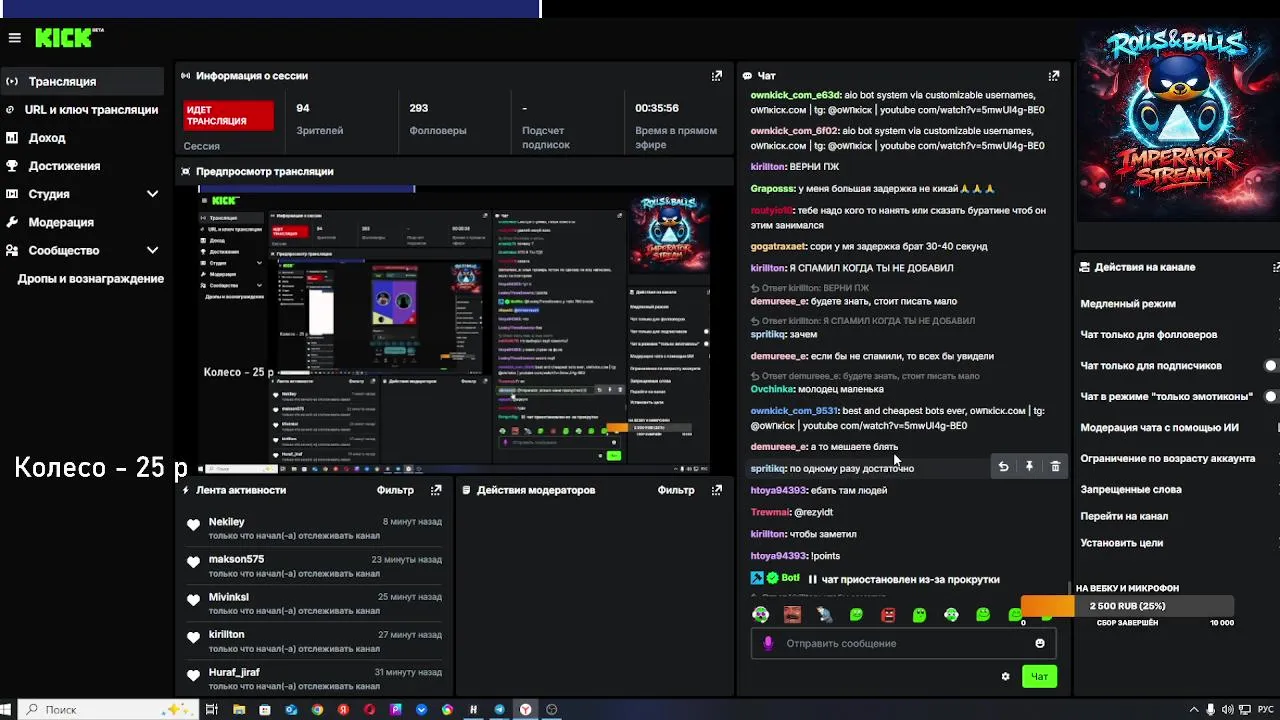This screenshot has width=1280, height=720.
Task: Expand the Студия sidebar section chevron
Action: click(x=152, y=194)
